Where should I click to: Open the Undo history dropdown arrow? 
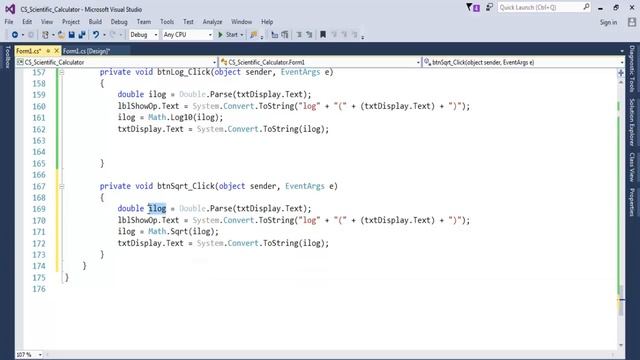[104, 35]
